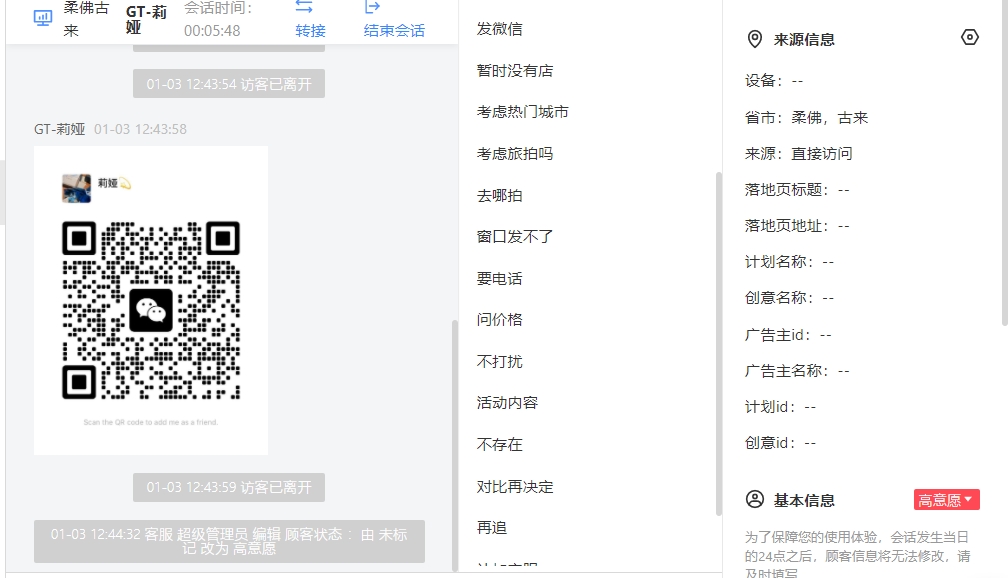Click the system note 顾客状态 改为 高意愿
Viewport: 1008px width, 578px height.
(x=230, y=541)
